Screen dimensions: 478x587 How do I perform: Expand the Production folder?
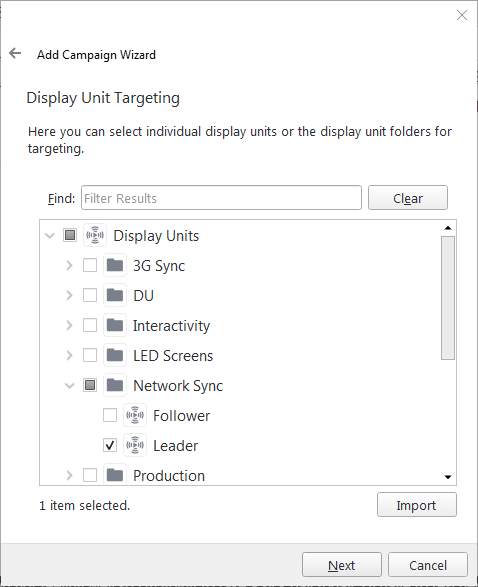click(x=69, y=475)
